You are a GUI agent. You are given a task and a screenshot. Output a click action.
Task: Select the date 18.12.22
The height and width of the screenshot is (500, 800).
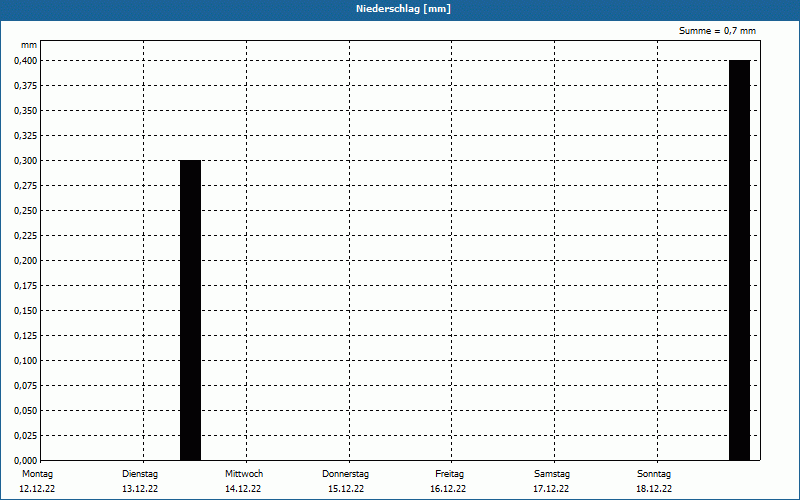point(654,489)
